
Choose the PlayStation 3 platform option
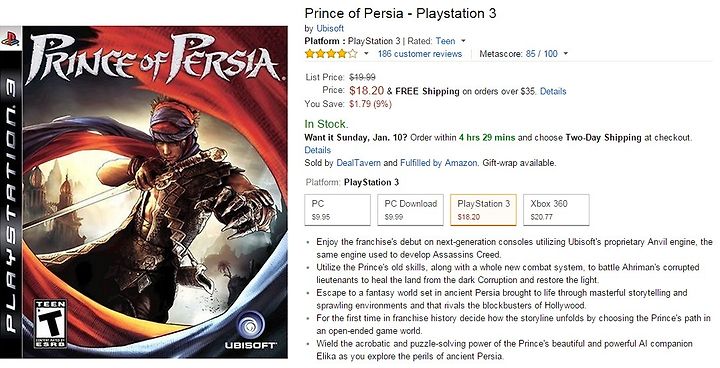coord(484,210)
